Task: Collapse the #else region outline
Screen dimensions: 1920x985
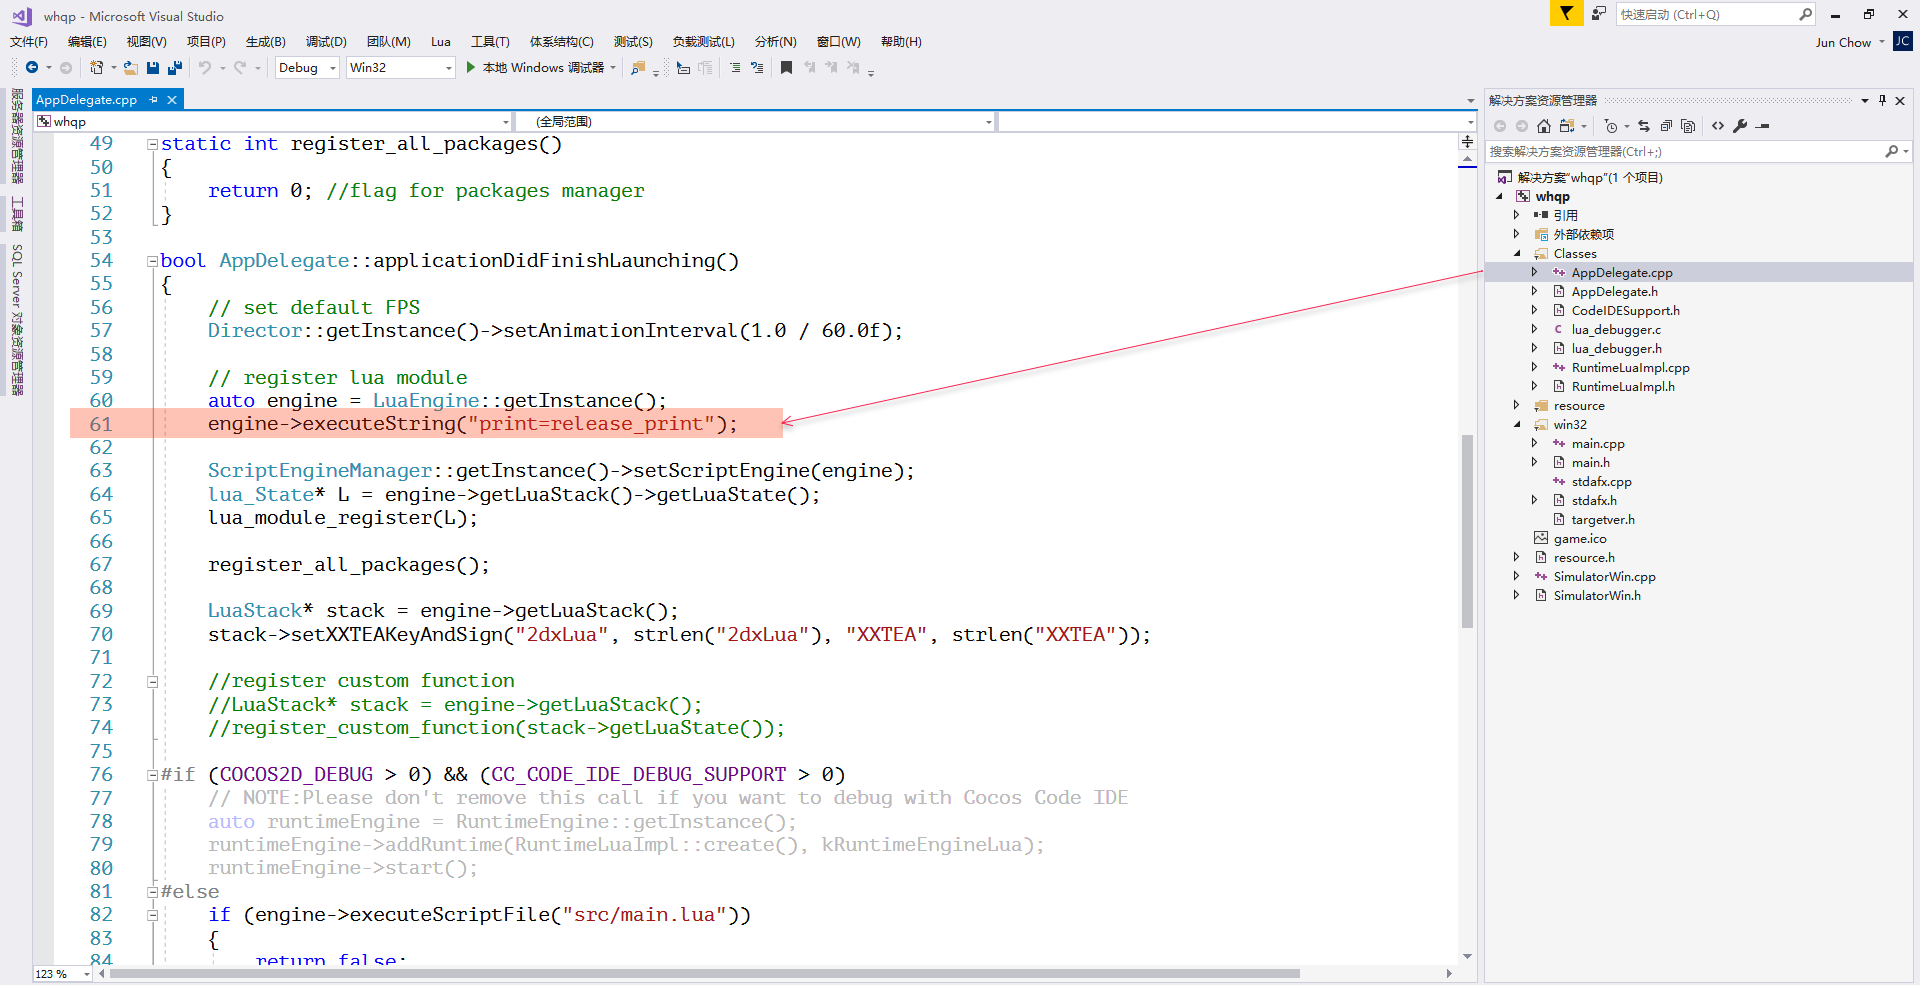Action: click(152, 892)
